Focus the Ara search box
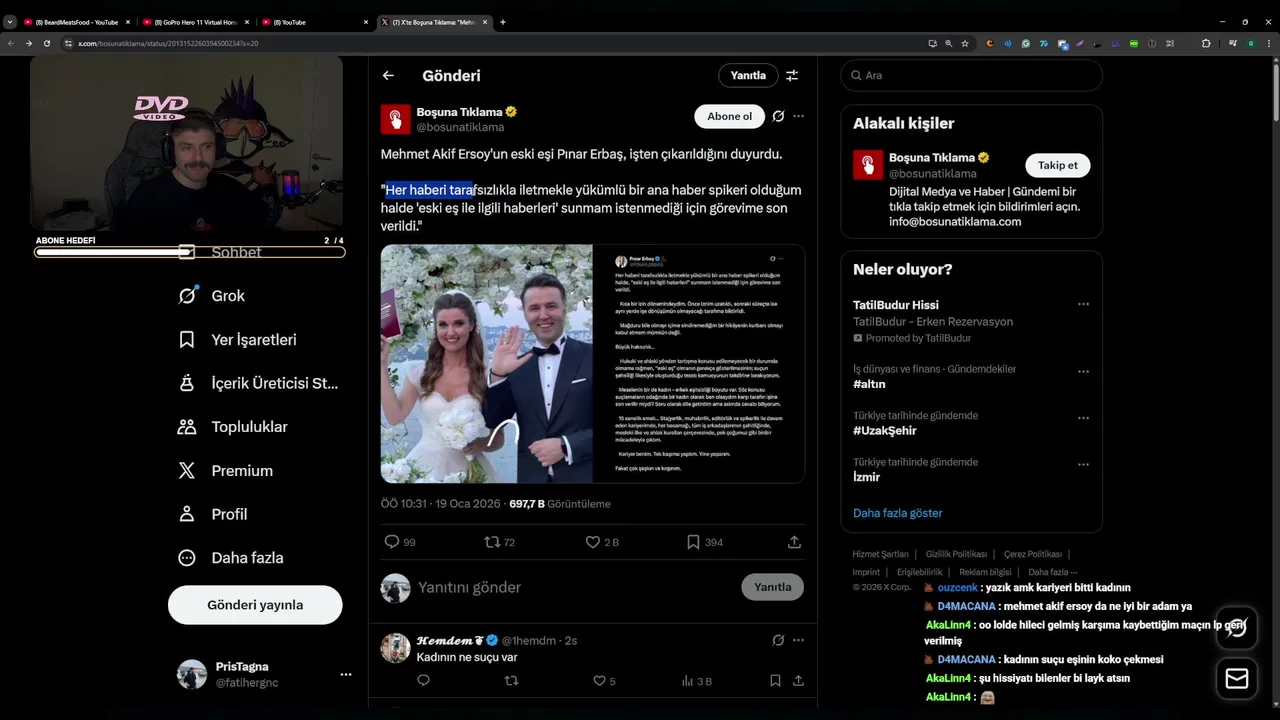The image size is (1280, 720). click(x=971, y=75)
